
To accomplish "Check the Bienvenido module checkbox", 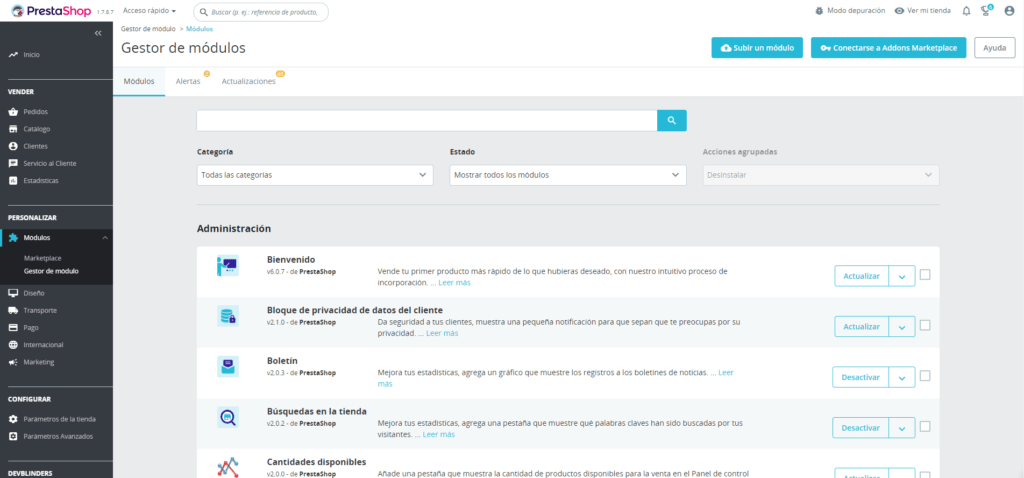I will (925, 275).
